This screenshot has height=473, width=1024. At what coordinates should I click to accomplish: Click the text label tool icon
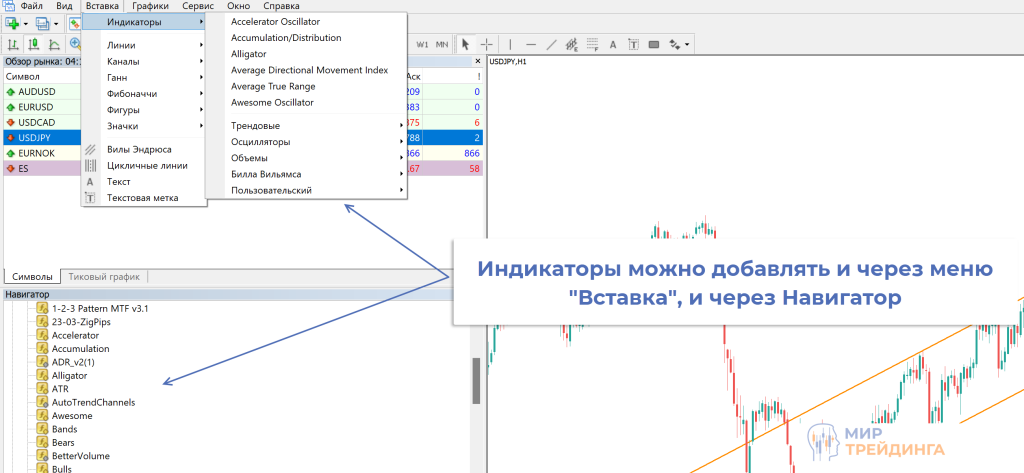pos(633,44)
